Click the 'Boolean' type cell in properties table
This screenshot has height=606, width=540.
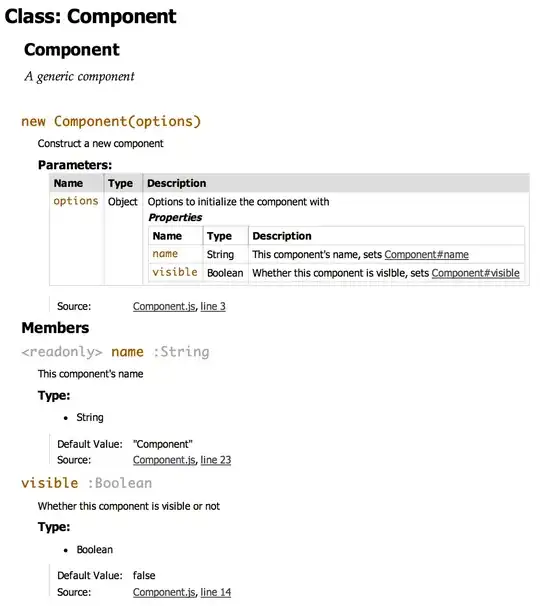click(x=225, y=273)
